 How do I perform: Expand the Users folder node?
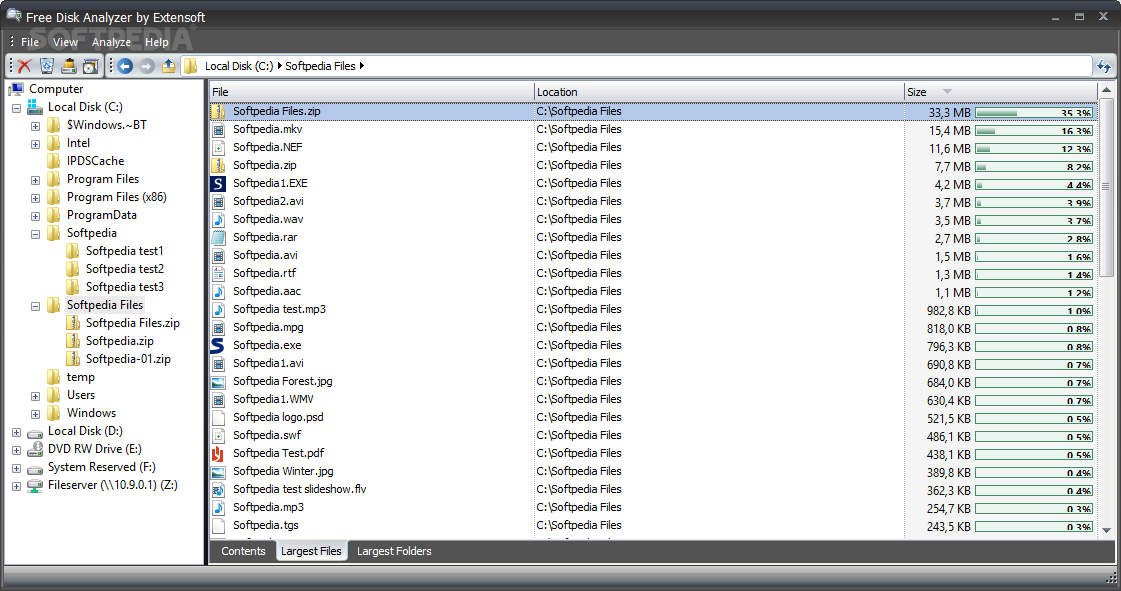pos(35,397)
